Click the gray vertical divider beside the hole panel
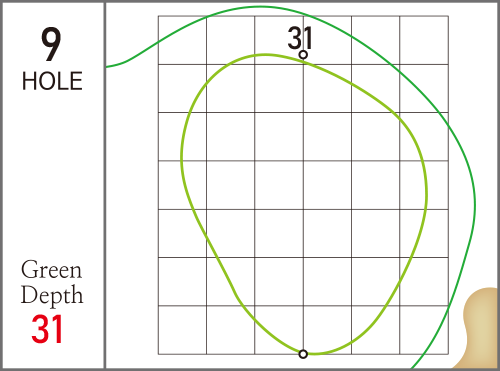Screen dimensions: 500x371 tap(105, 185)
